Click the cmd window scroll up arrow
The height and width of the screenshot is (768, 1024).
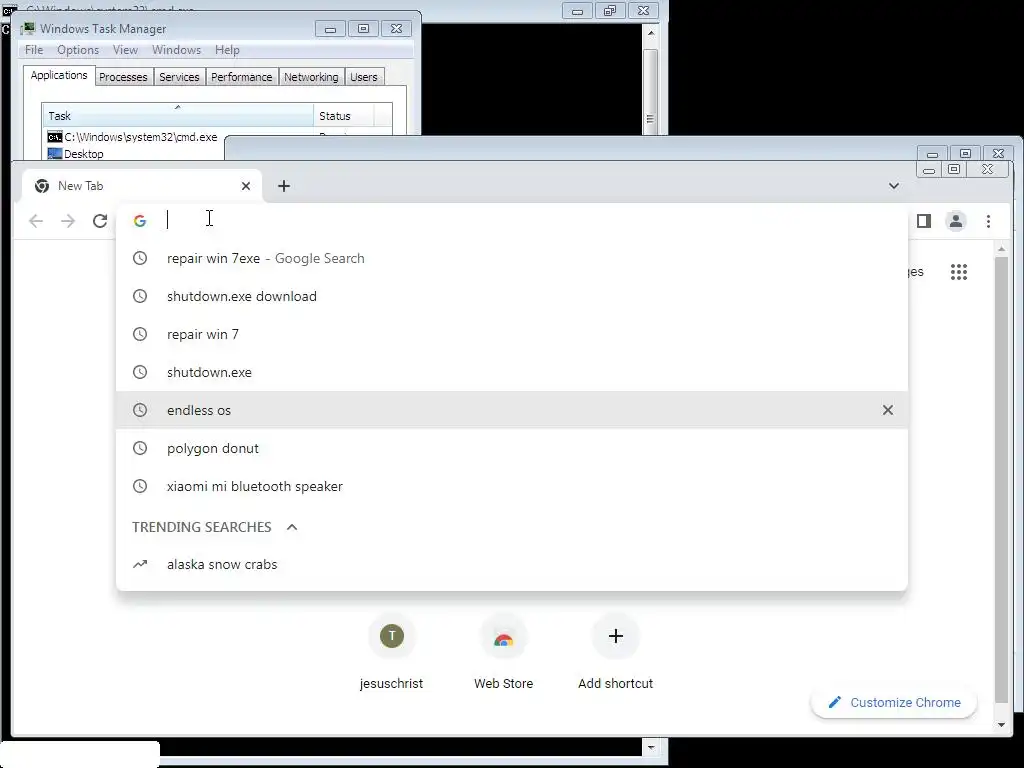[x=650, y=32]
